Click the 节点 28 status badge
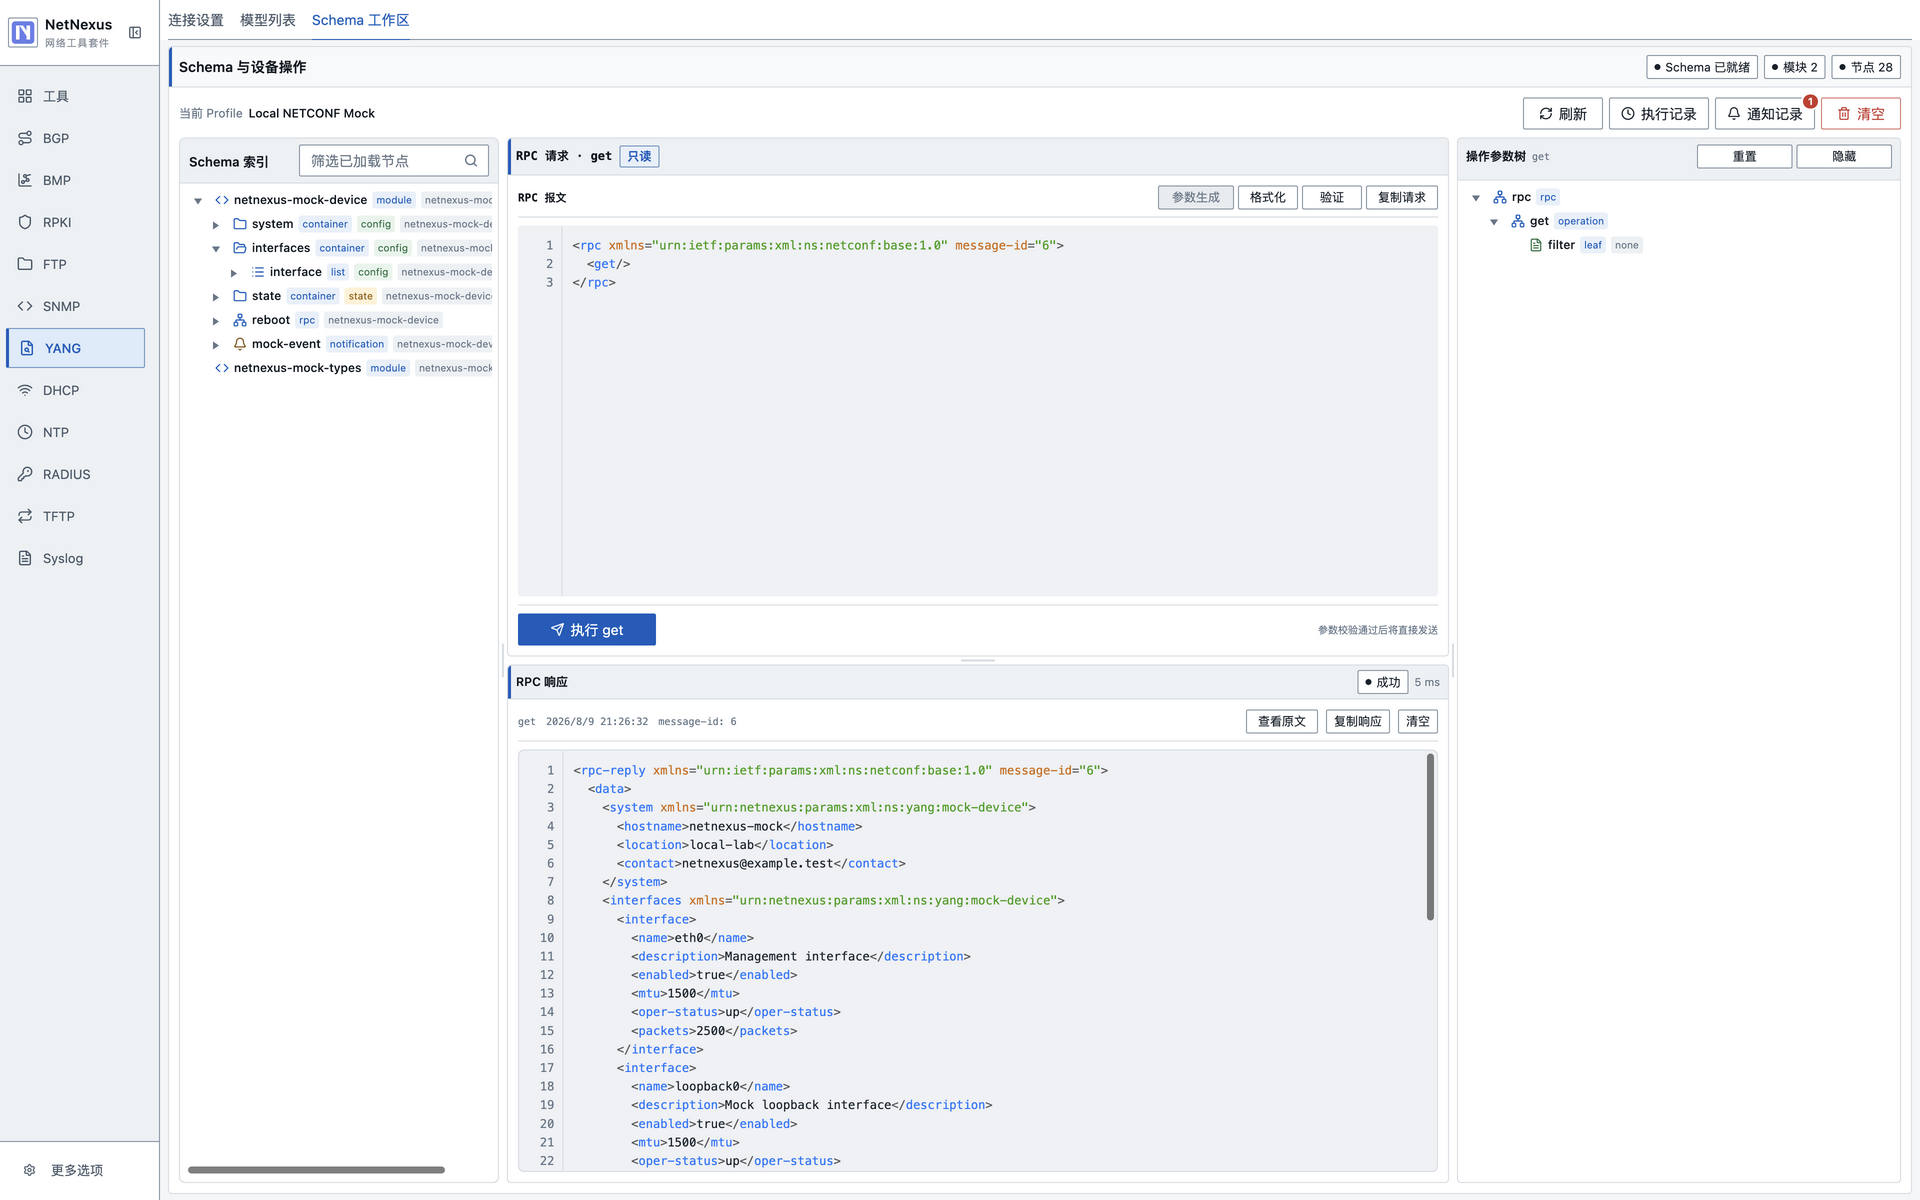 click(1865, 67)
